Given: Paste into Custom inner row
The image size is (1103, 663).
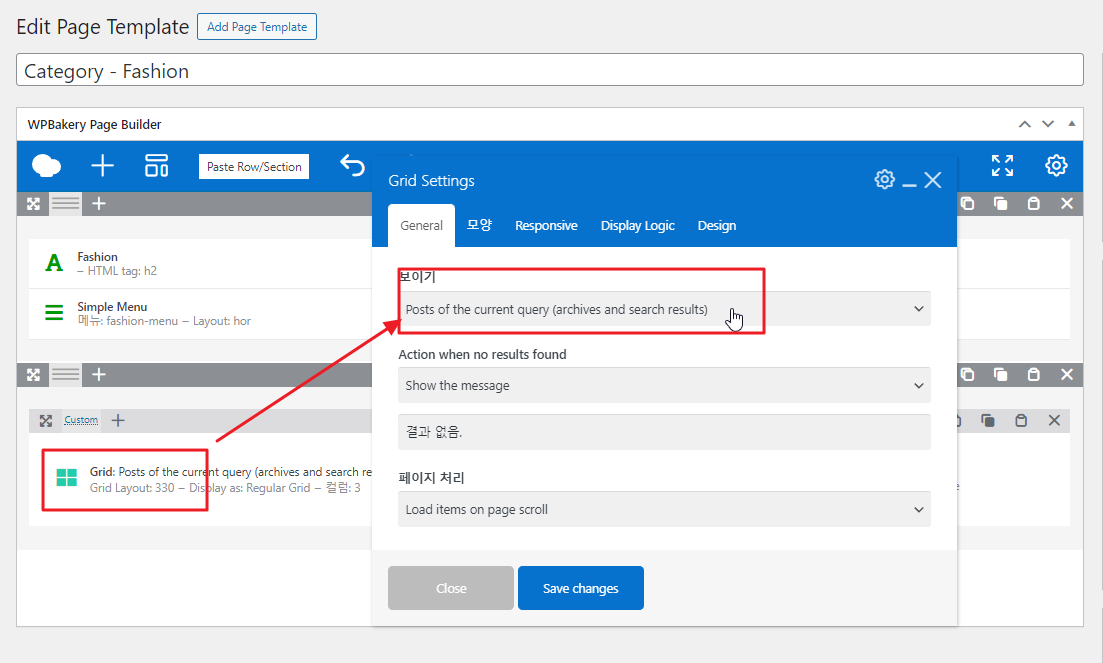Looking at the screenshot, I should click(1021, 420).
